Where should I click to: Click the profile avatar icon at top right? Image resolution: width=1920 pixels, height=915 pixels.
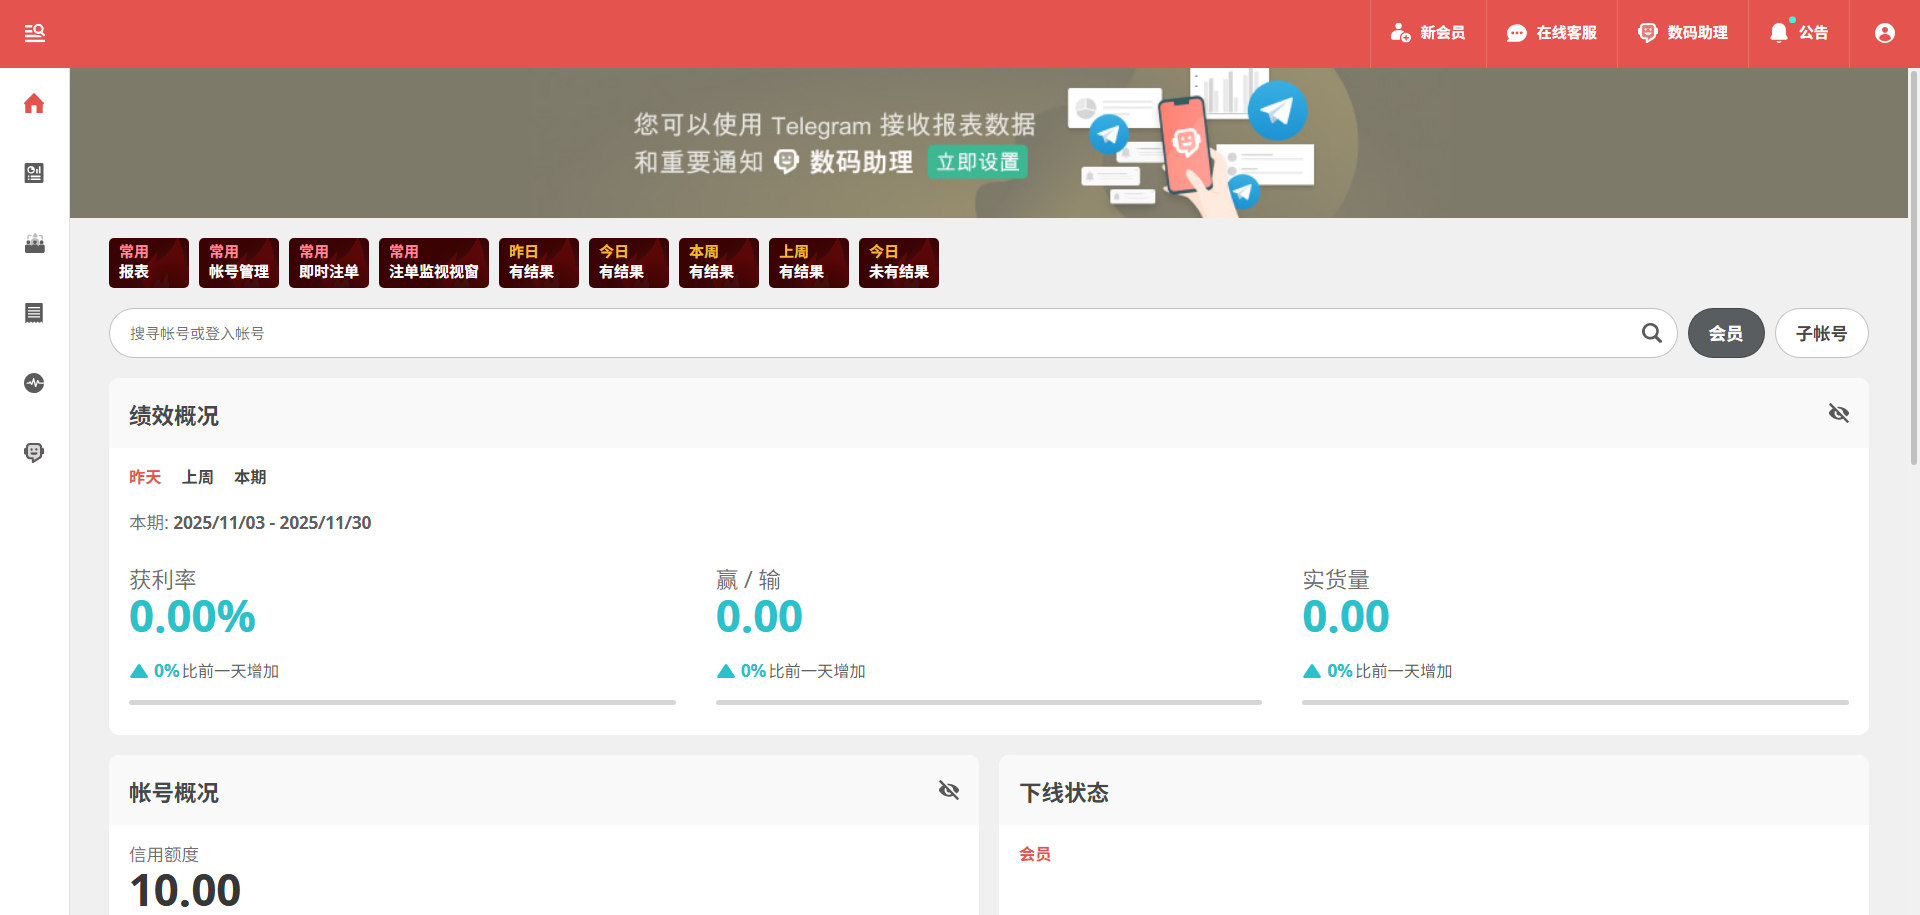(1885, 33)
